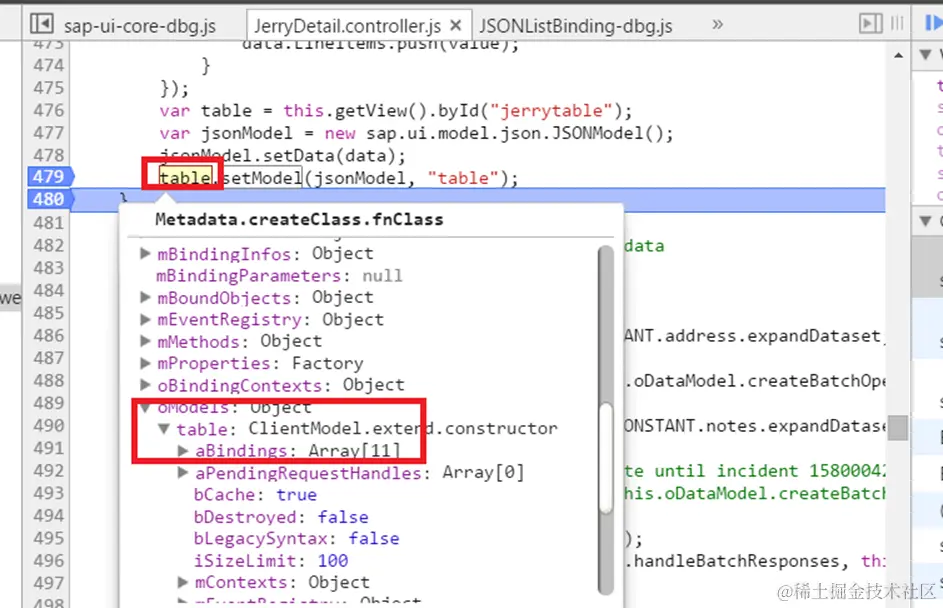Switch to JerryDetail.controller.js tab
The width and height of the screenshot is (943, 608).
(347, 26)
